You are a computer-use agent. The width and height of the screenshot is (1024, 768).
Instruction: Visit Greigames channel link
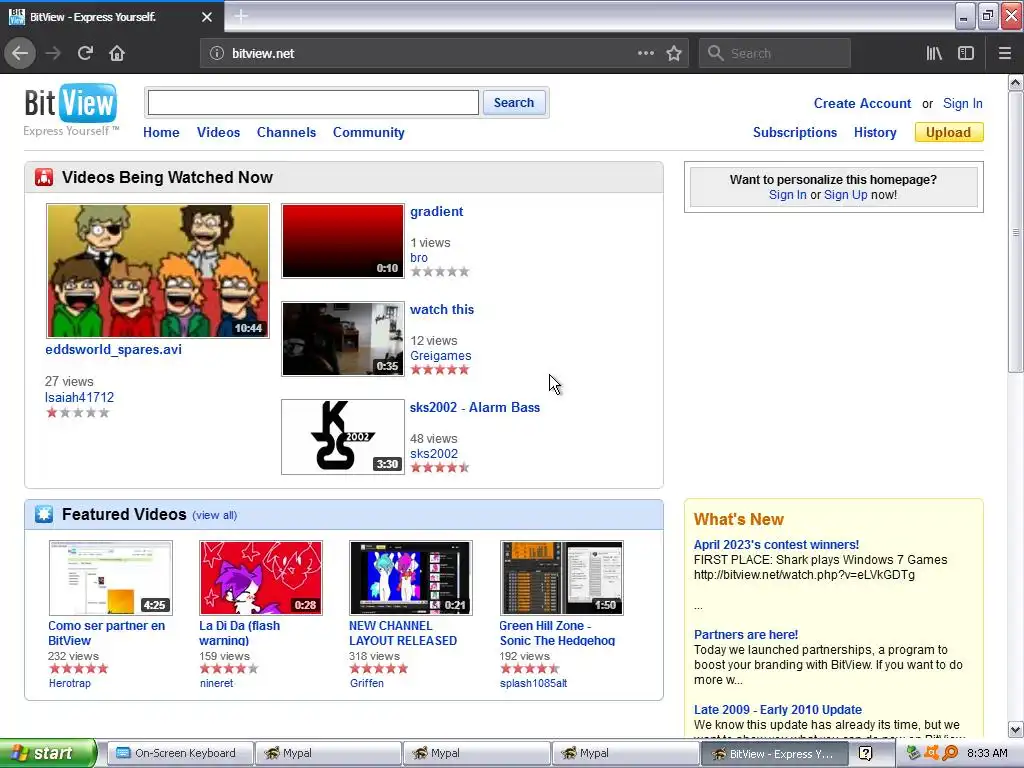440,355
